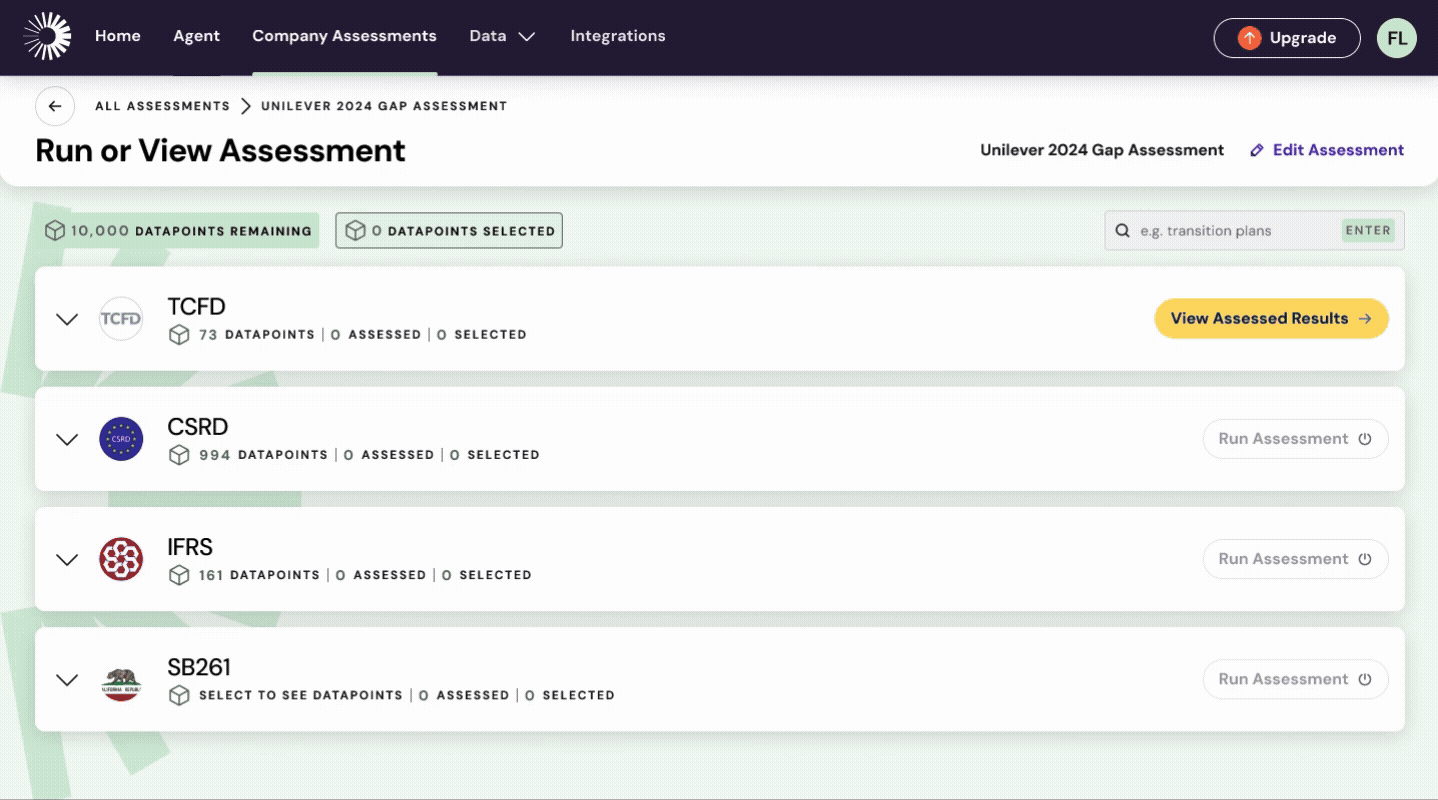This screenshot has height=800, width=1438.
Task: Expand the IFRS section chevron
Action: (67, 559)
